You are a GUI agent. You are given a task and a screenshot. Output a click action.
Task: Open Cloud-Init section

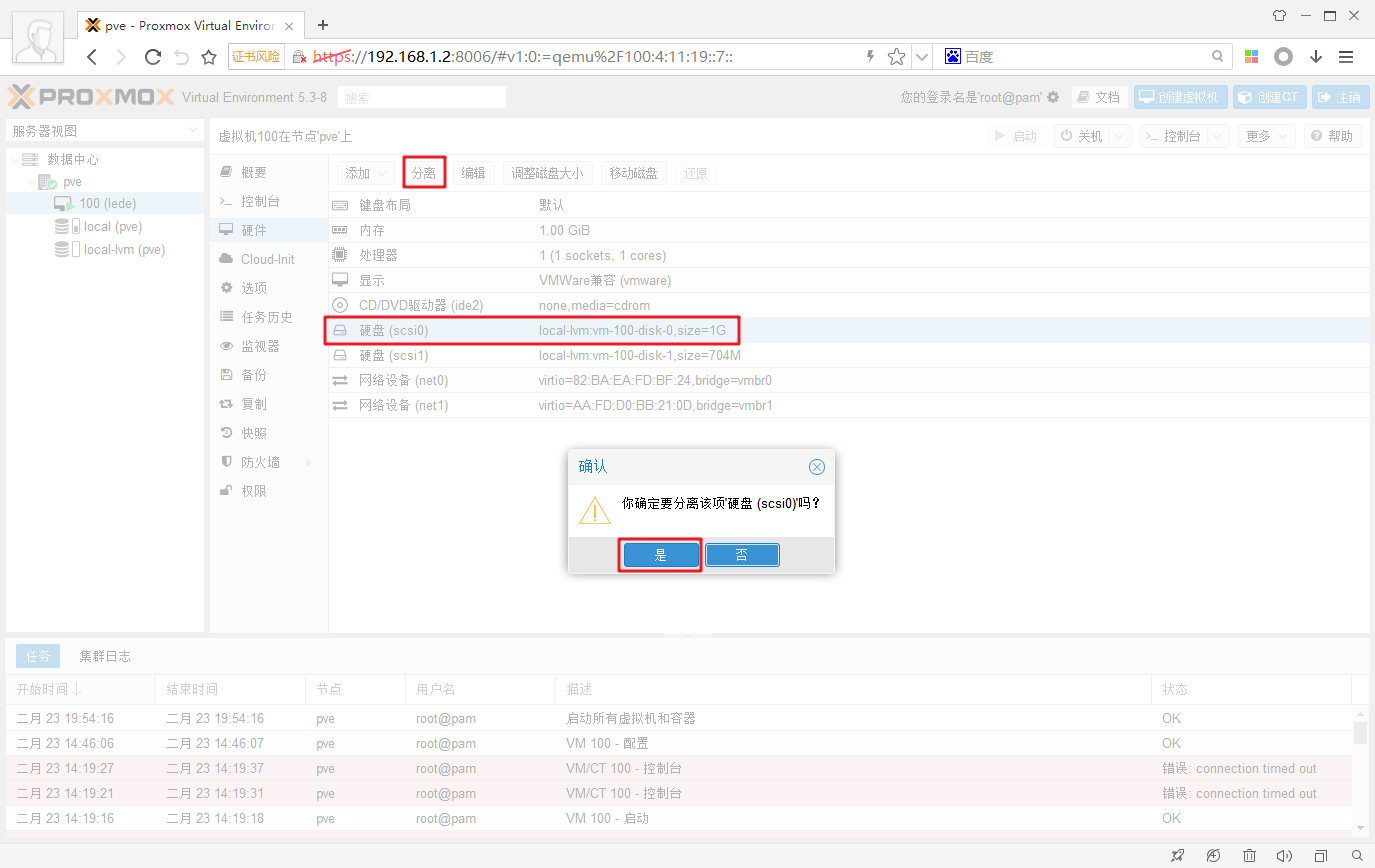[269, 259]
